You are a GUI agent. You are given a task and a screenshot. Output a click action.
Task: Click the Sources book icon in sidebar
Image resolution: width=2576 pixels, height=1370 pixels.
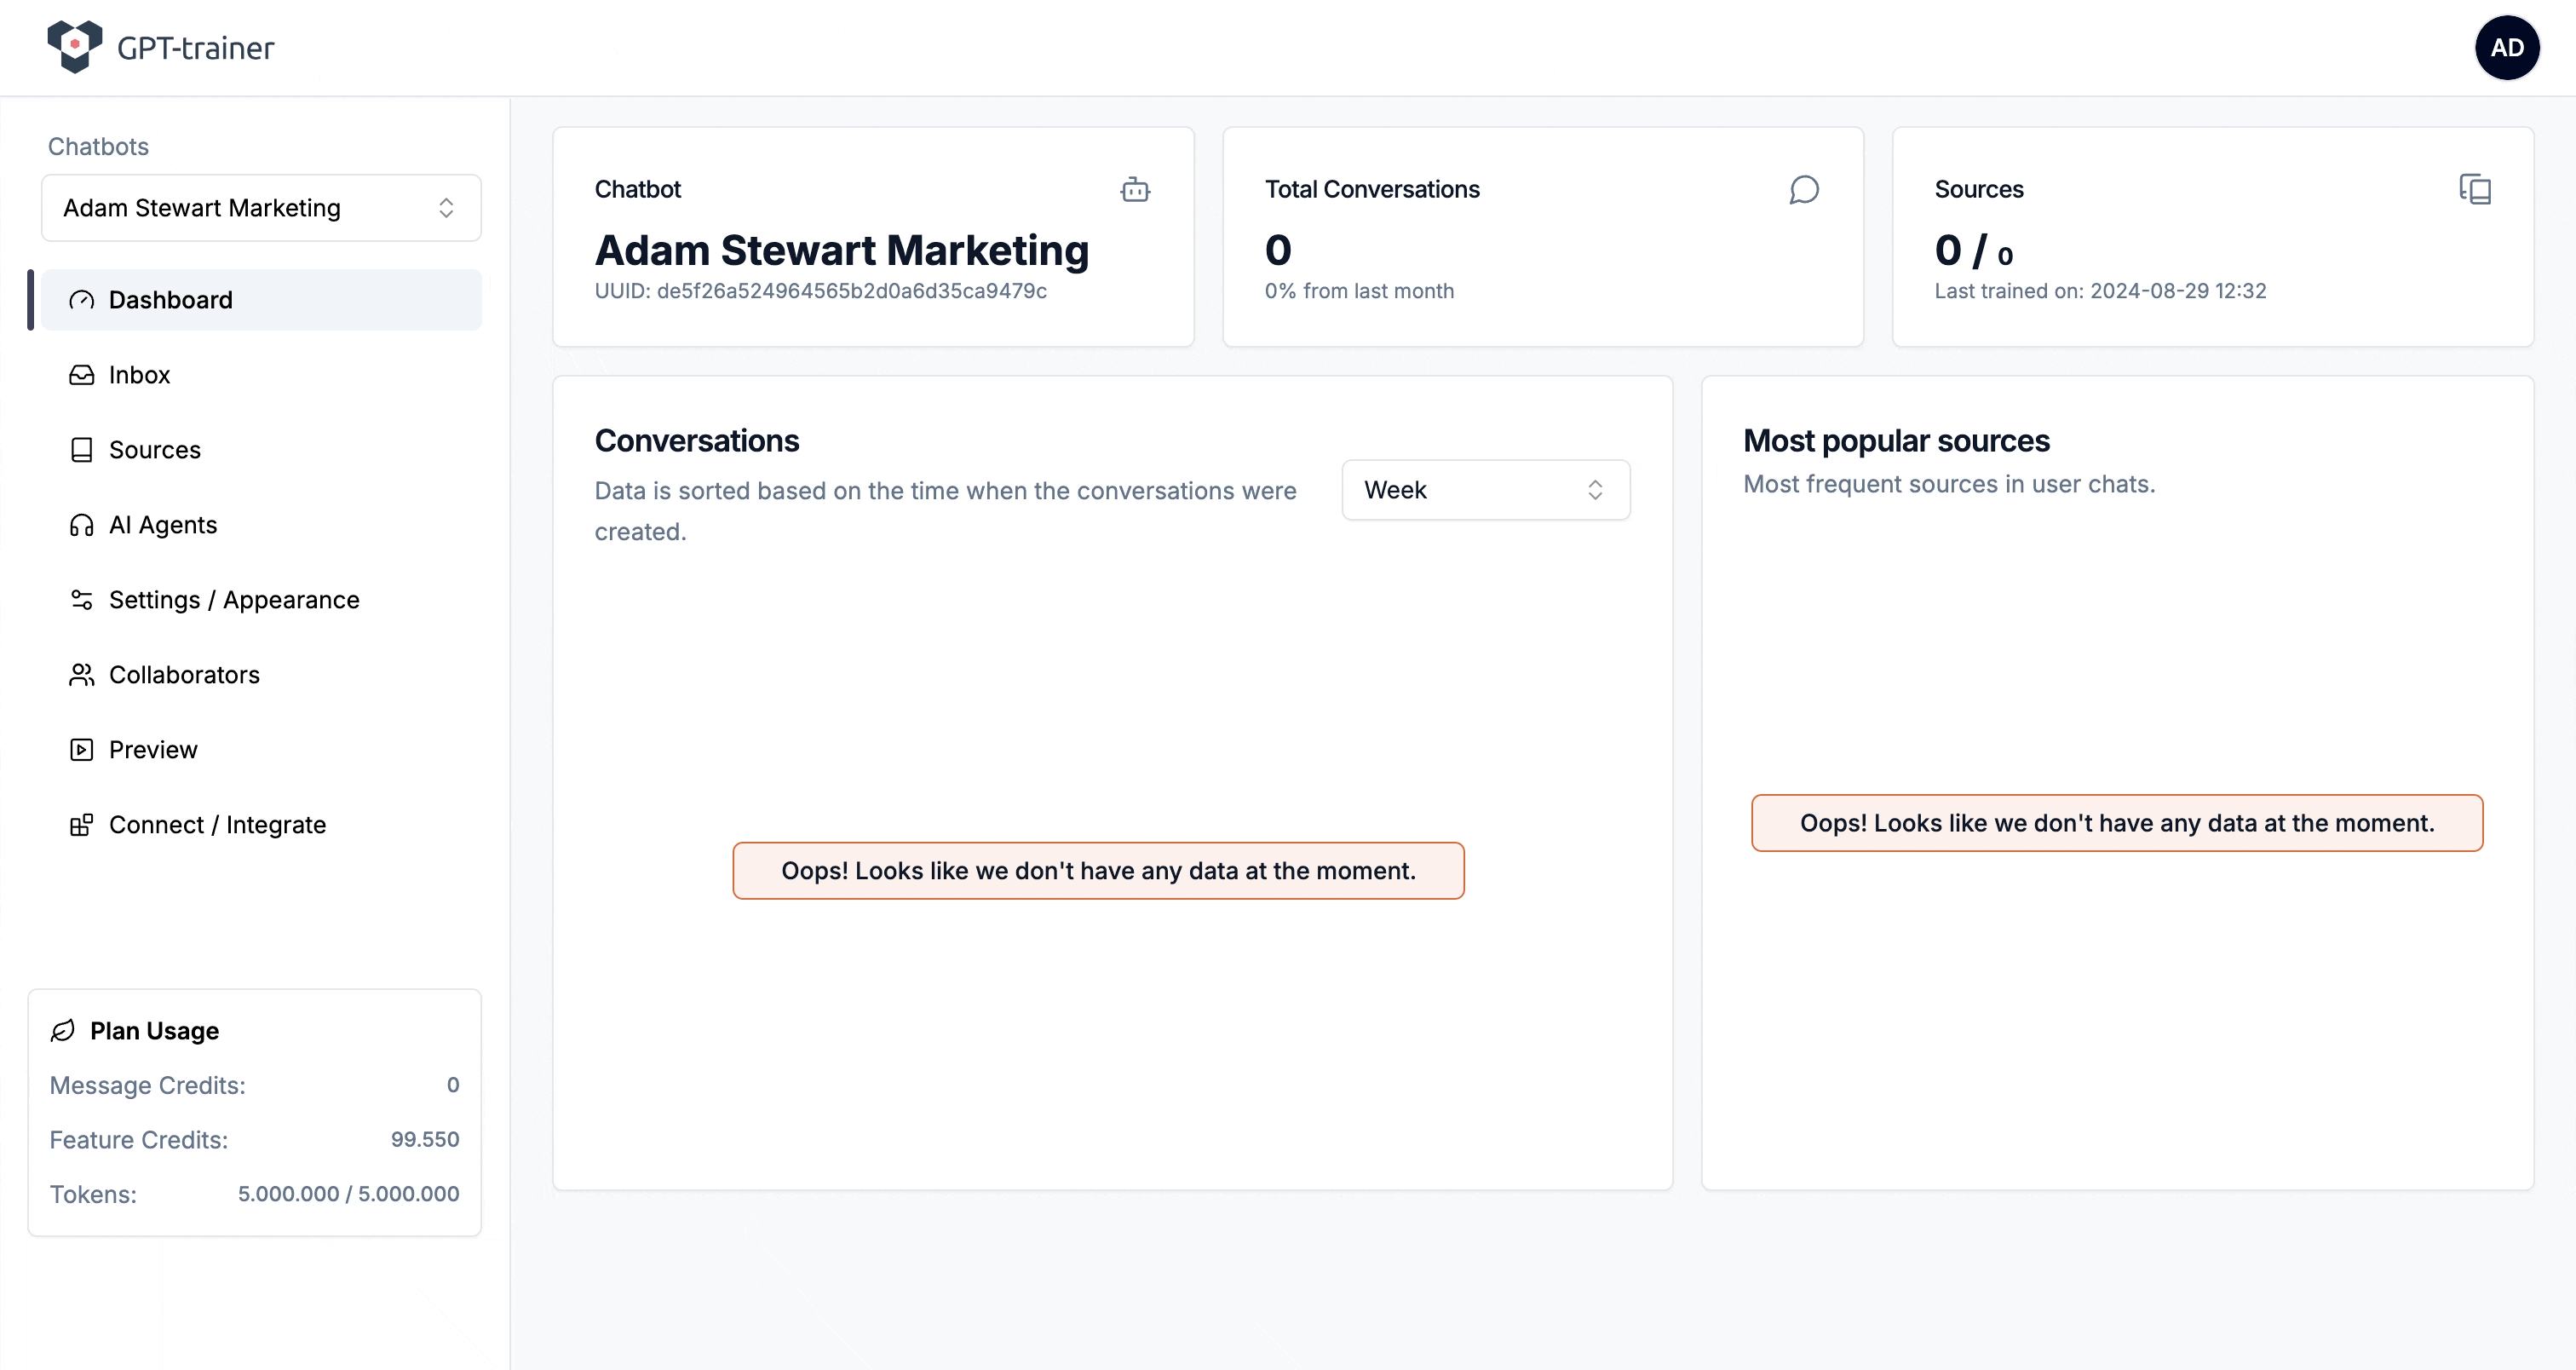pos(81,450)
